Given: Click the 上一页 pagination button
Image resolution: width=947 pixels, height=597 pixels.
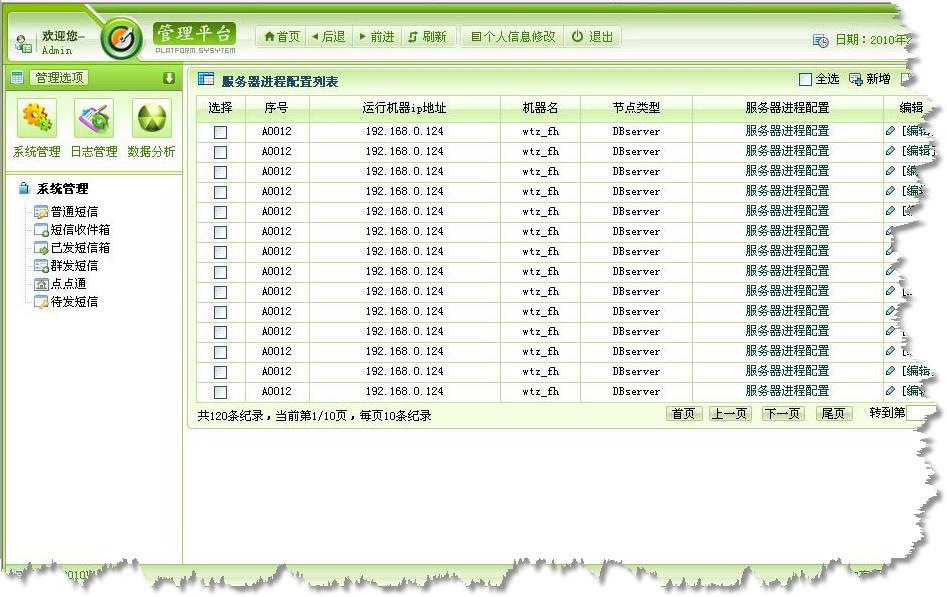Looking at the screenshot, I should coord(730,414).
